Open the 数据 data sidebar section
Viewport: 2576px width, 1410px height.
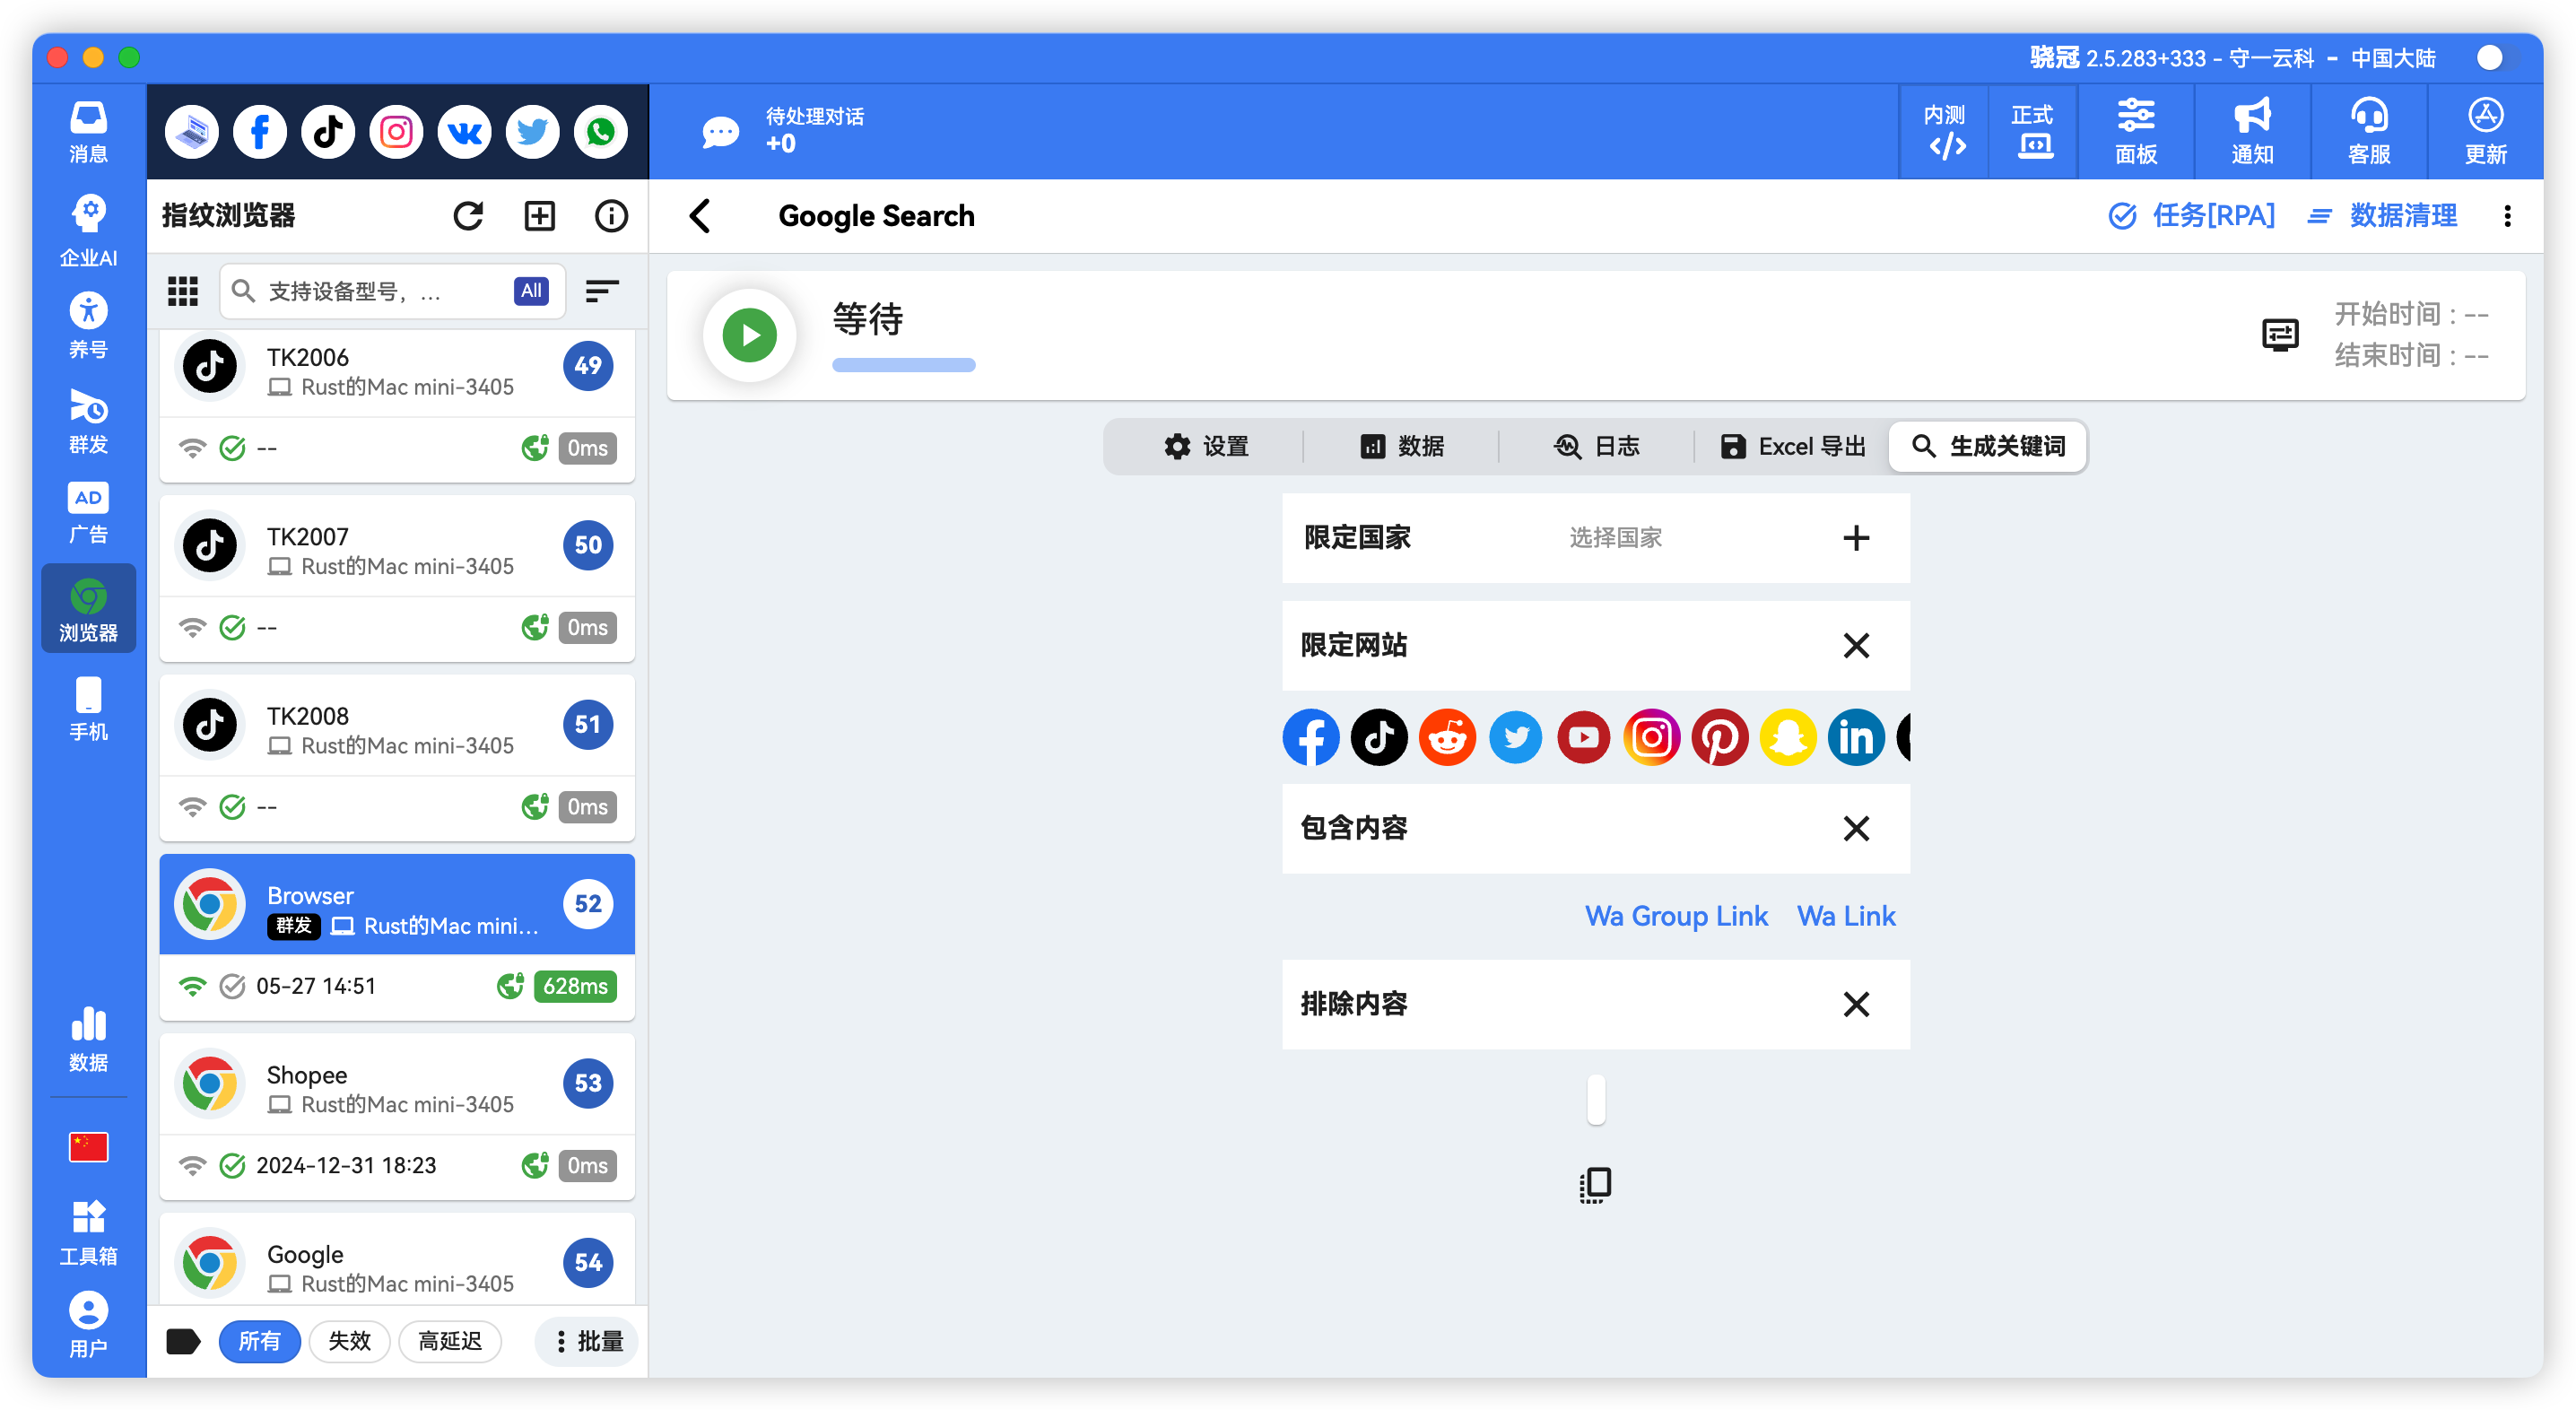88,1039
